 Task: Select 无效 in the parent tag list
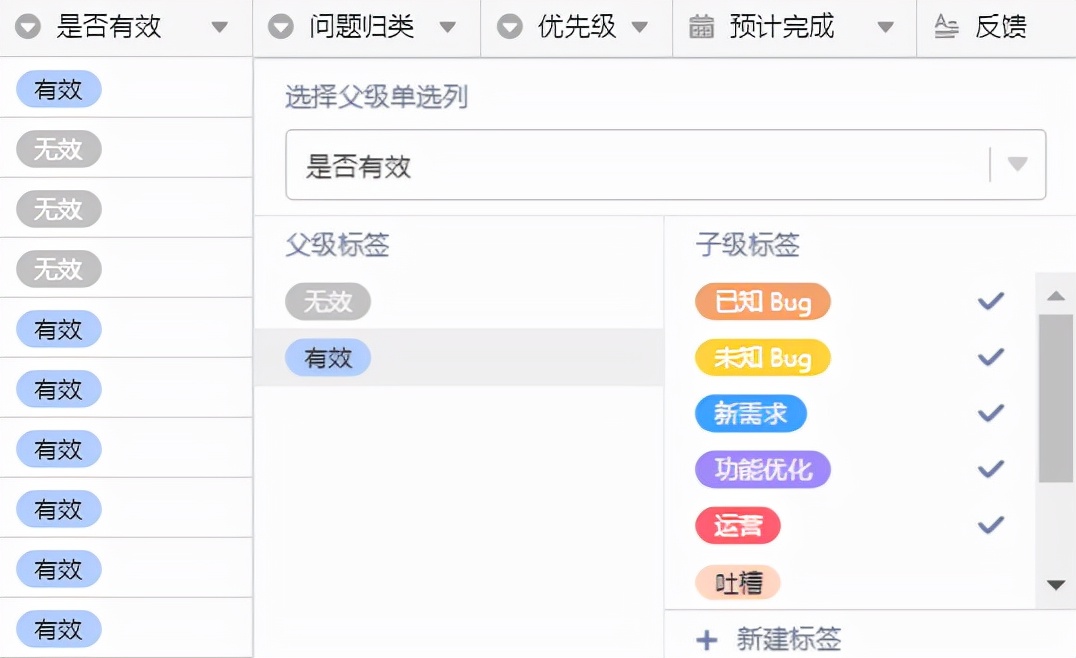pos(328,300)
